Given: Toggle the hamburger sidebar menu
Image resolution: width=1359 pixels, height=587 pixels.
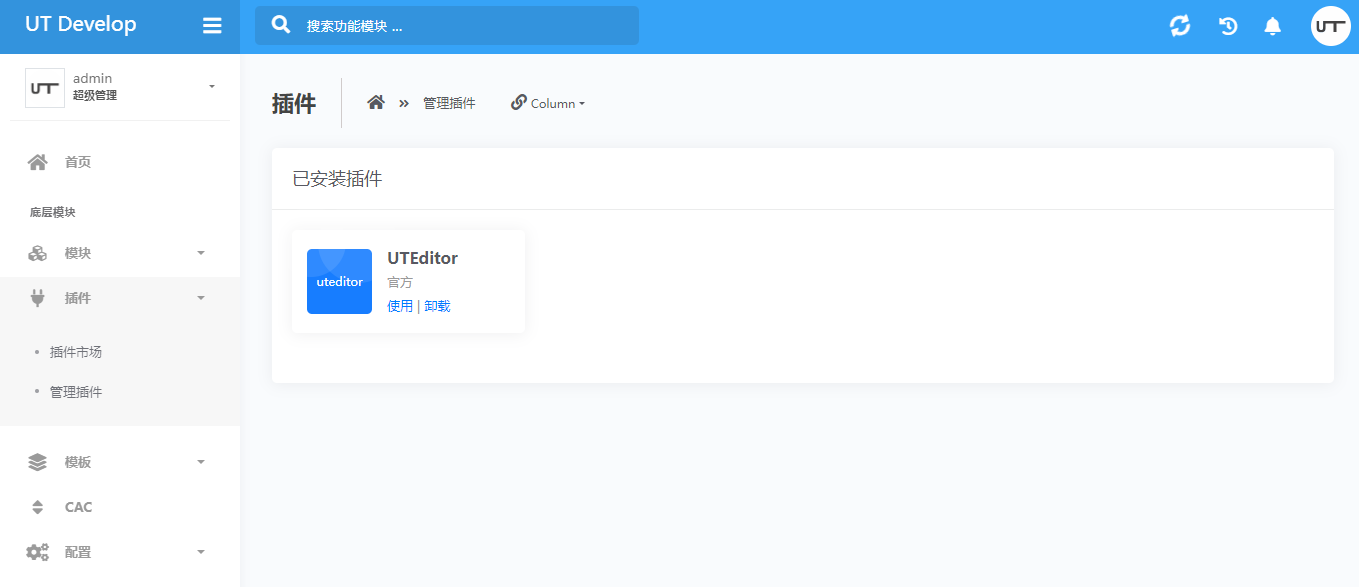Looking at the screenshot, I should (x=212, y=26).
